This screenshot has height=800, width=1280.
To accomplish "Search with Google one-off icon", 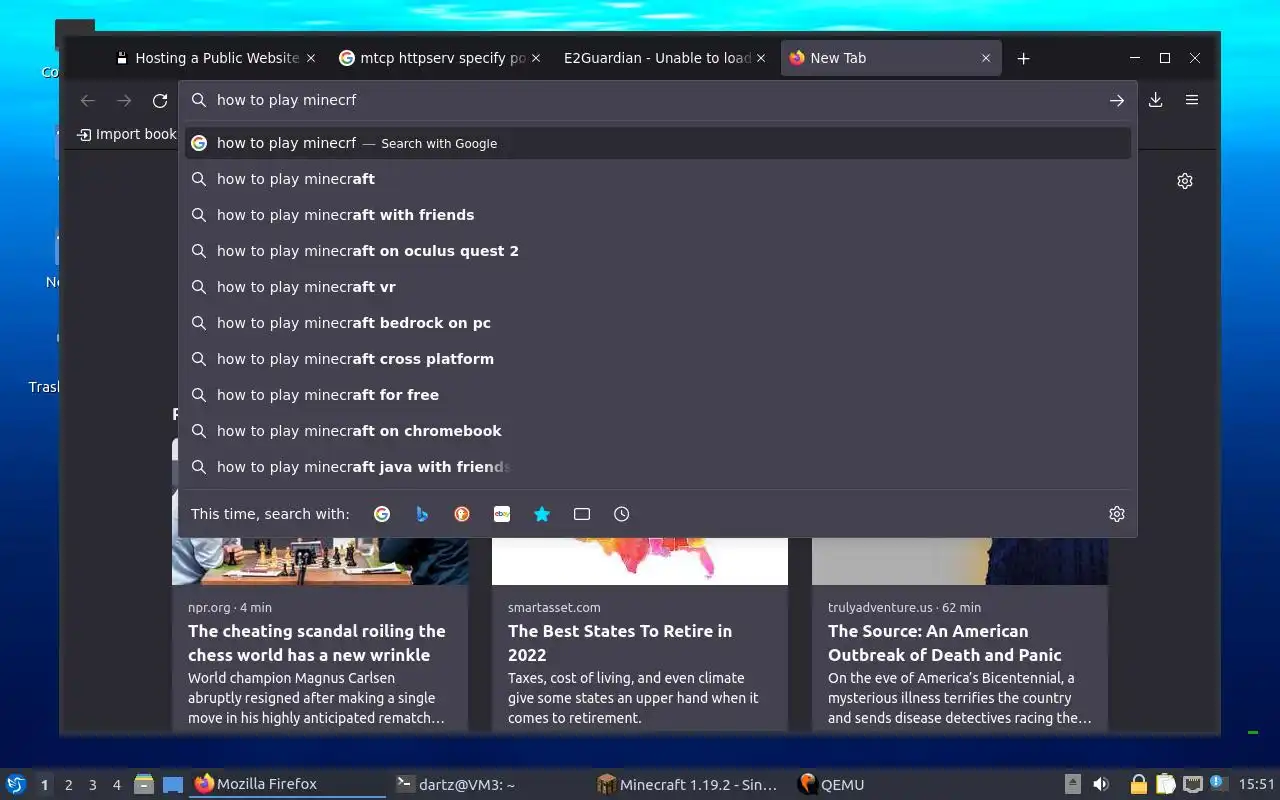I will 382,514.
